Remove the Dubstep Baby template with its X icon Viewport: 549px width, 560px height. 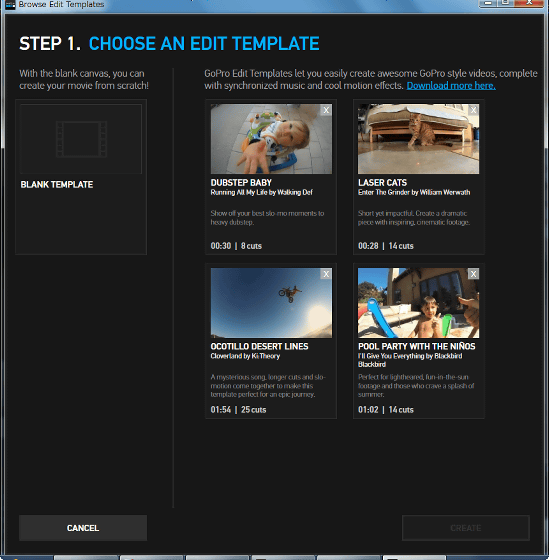coord(326,110)
